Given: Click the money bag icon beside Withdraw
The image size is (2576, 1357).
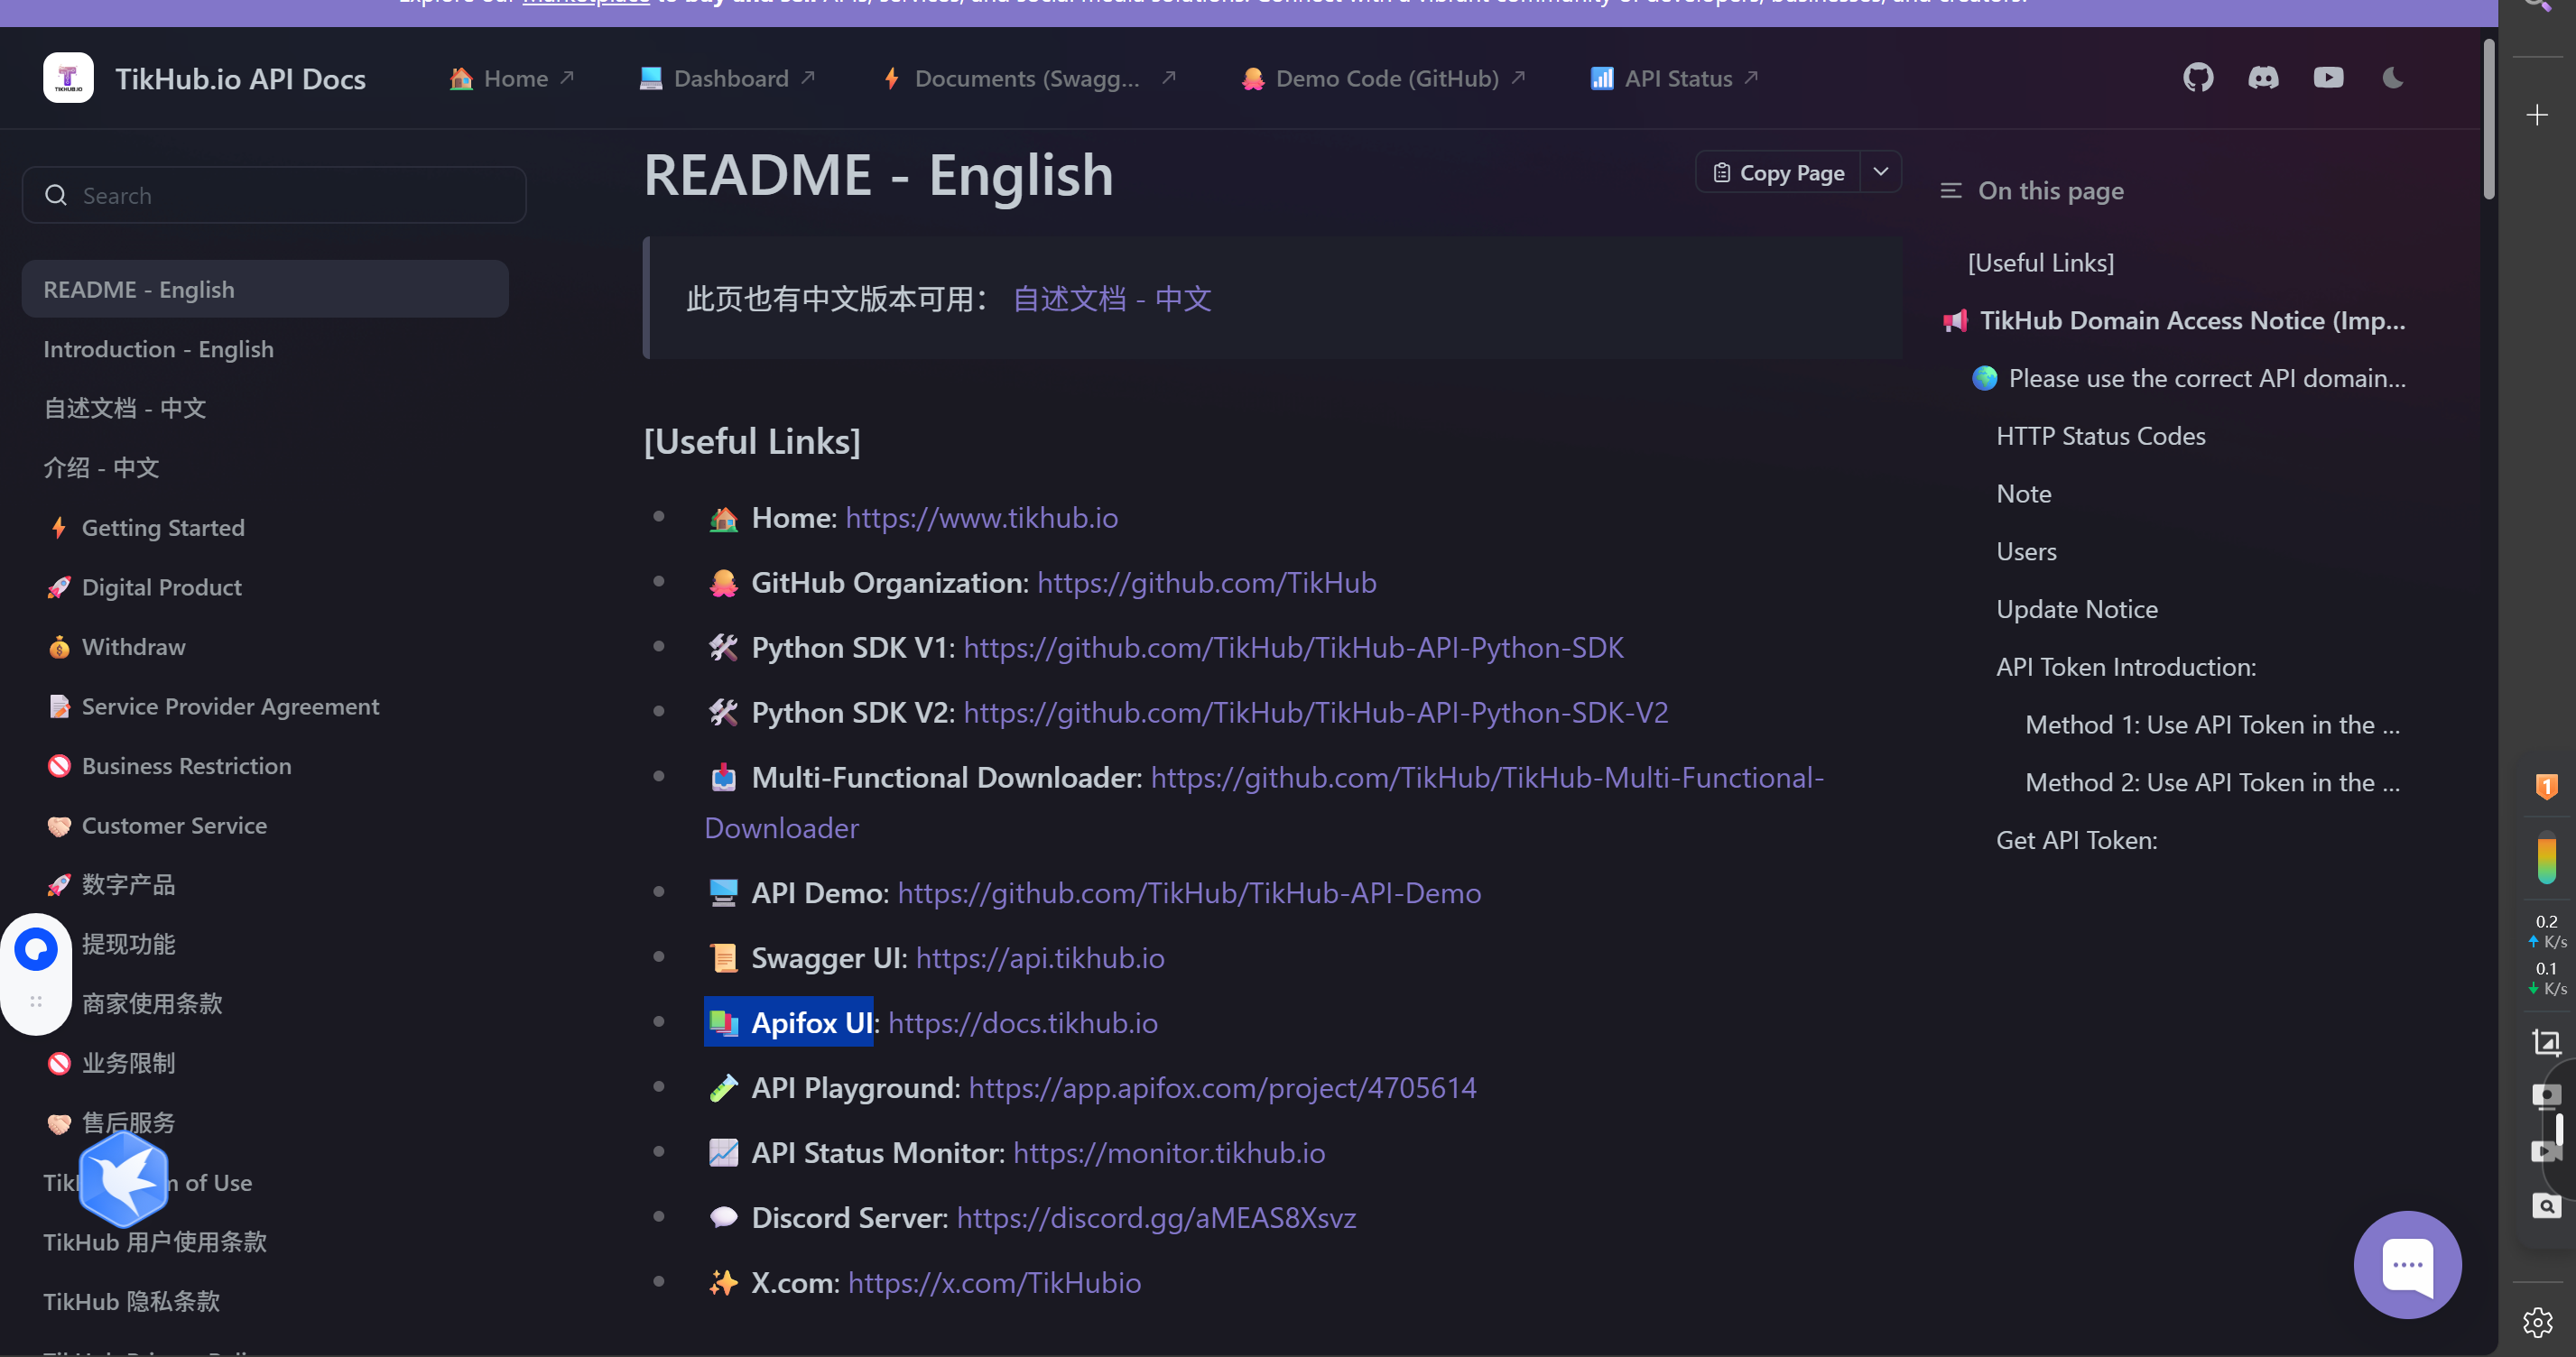Looking at the screenshot, I should click(x=59, y=647).
